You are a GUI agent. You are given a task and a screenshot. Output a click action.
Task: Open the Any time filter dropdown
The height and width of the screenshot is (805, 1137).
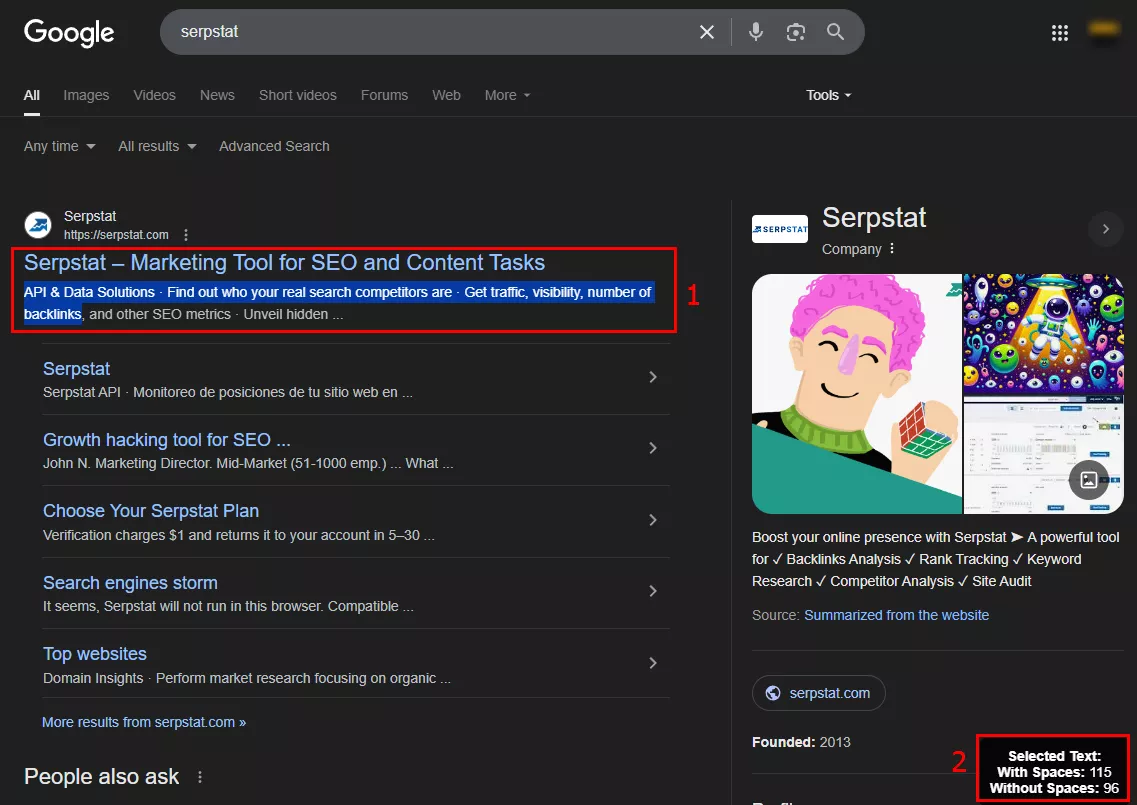[59, 146]
